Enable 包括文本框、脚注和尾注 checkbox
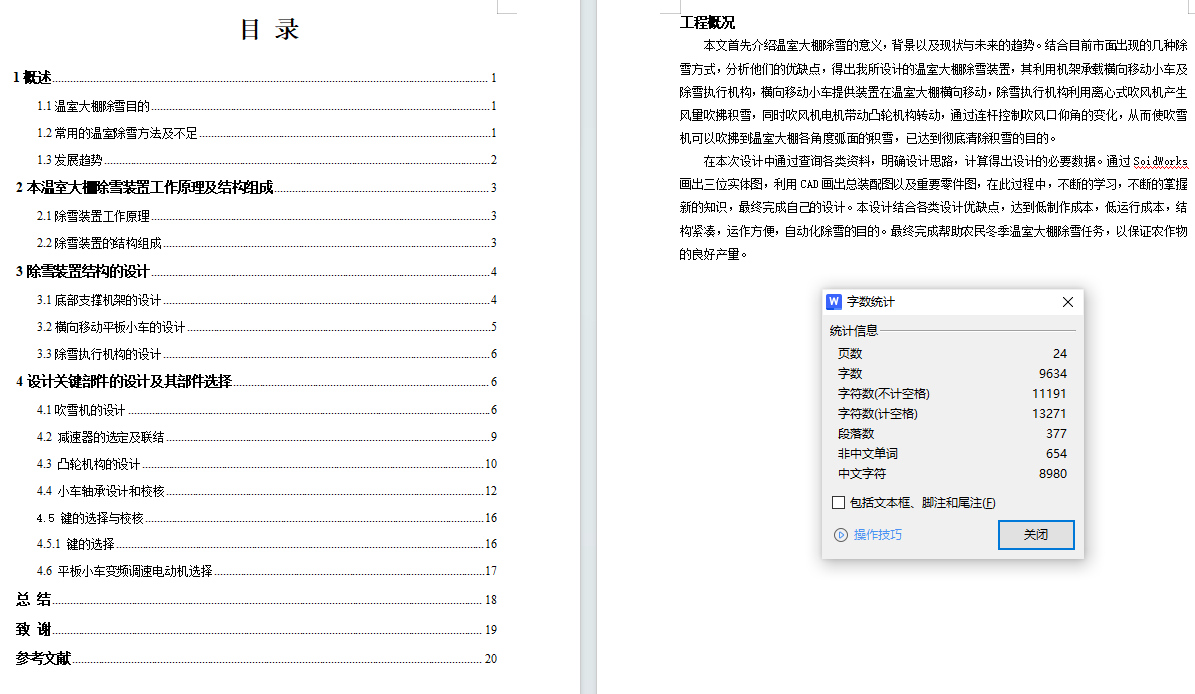Image resolution: width=1195 pixels, height=694 pixels. 838,503
